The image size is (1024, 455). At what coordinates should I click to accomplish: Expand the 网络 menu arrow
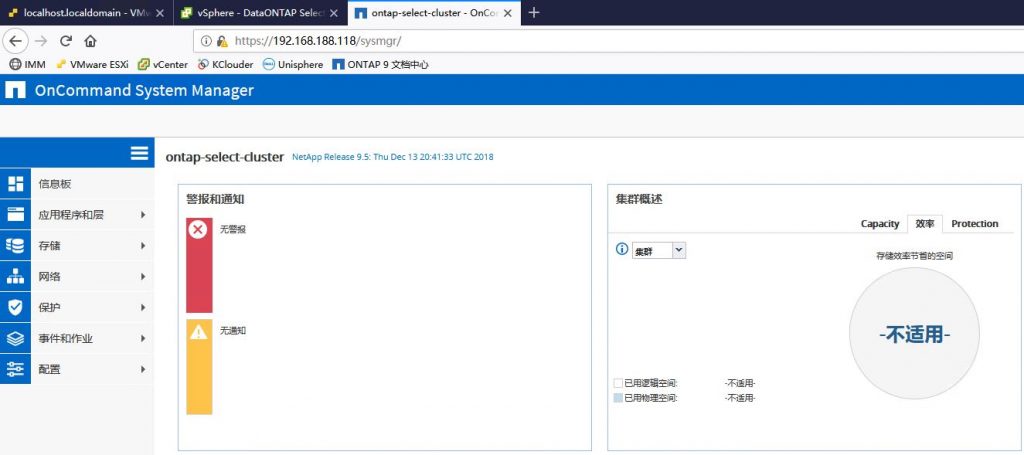pos(143,277)
